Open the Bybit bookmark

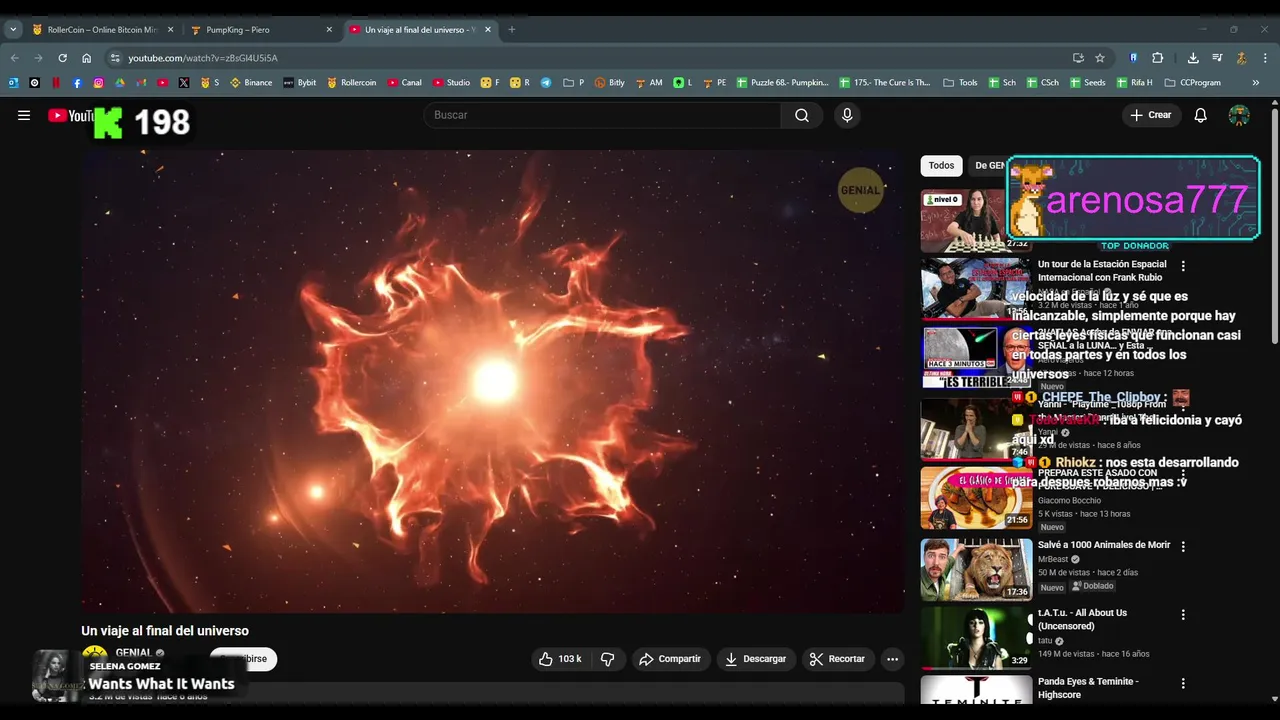point(300,83)
